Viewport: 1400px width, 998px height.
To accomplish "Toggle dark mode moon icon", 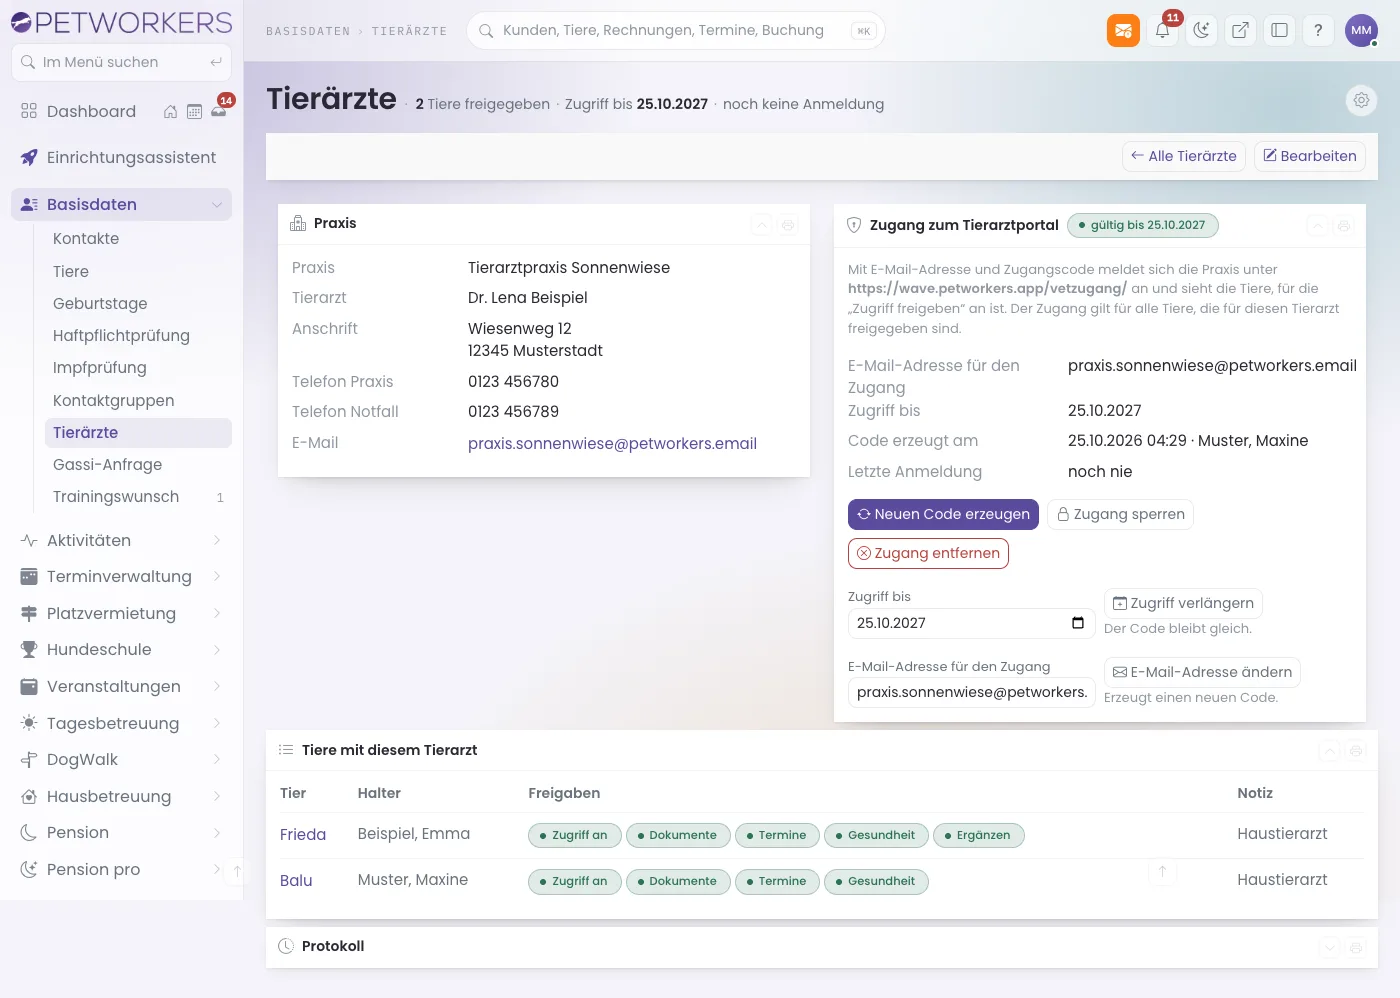I will tap(1201, 30).
